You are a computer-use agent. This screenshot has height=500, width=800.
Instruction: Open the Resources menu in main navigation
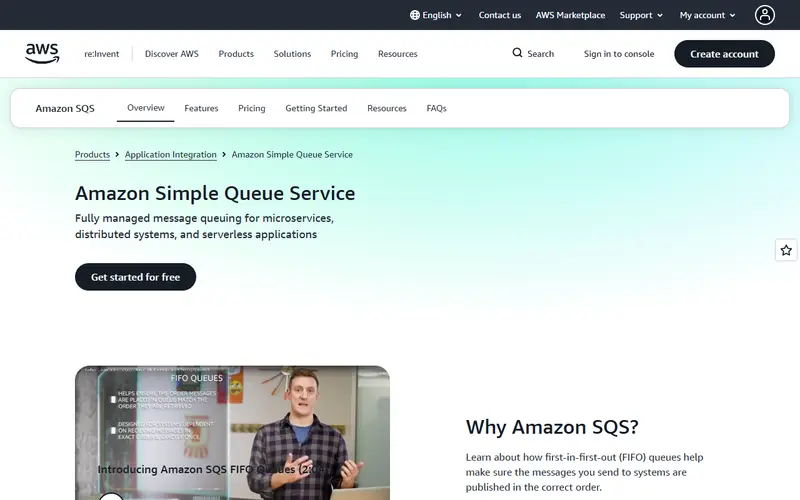pos(397,54)
